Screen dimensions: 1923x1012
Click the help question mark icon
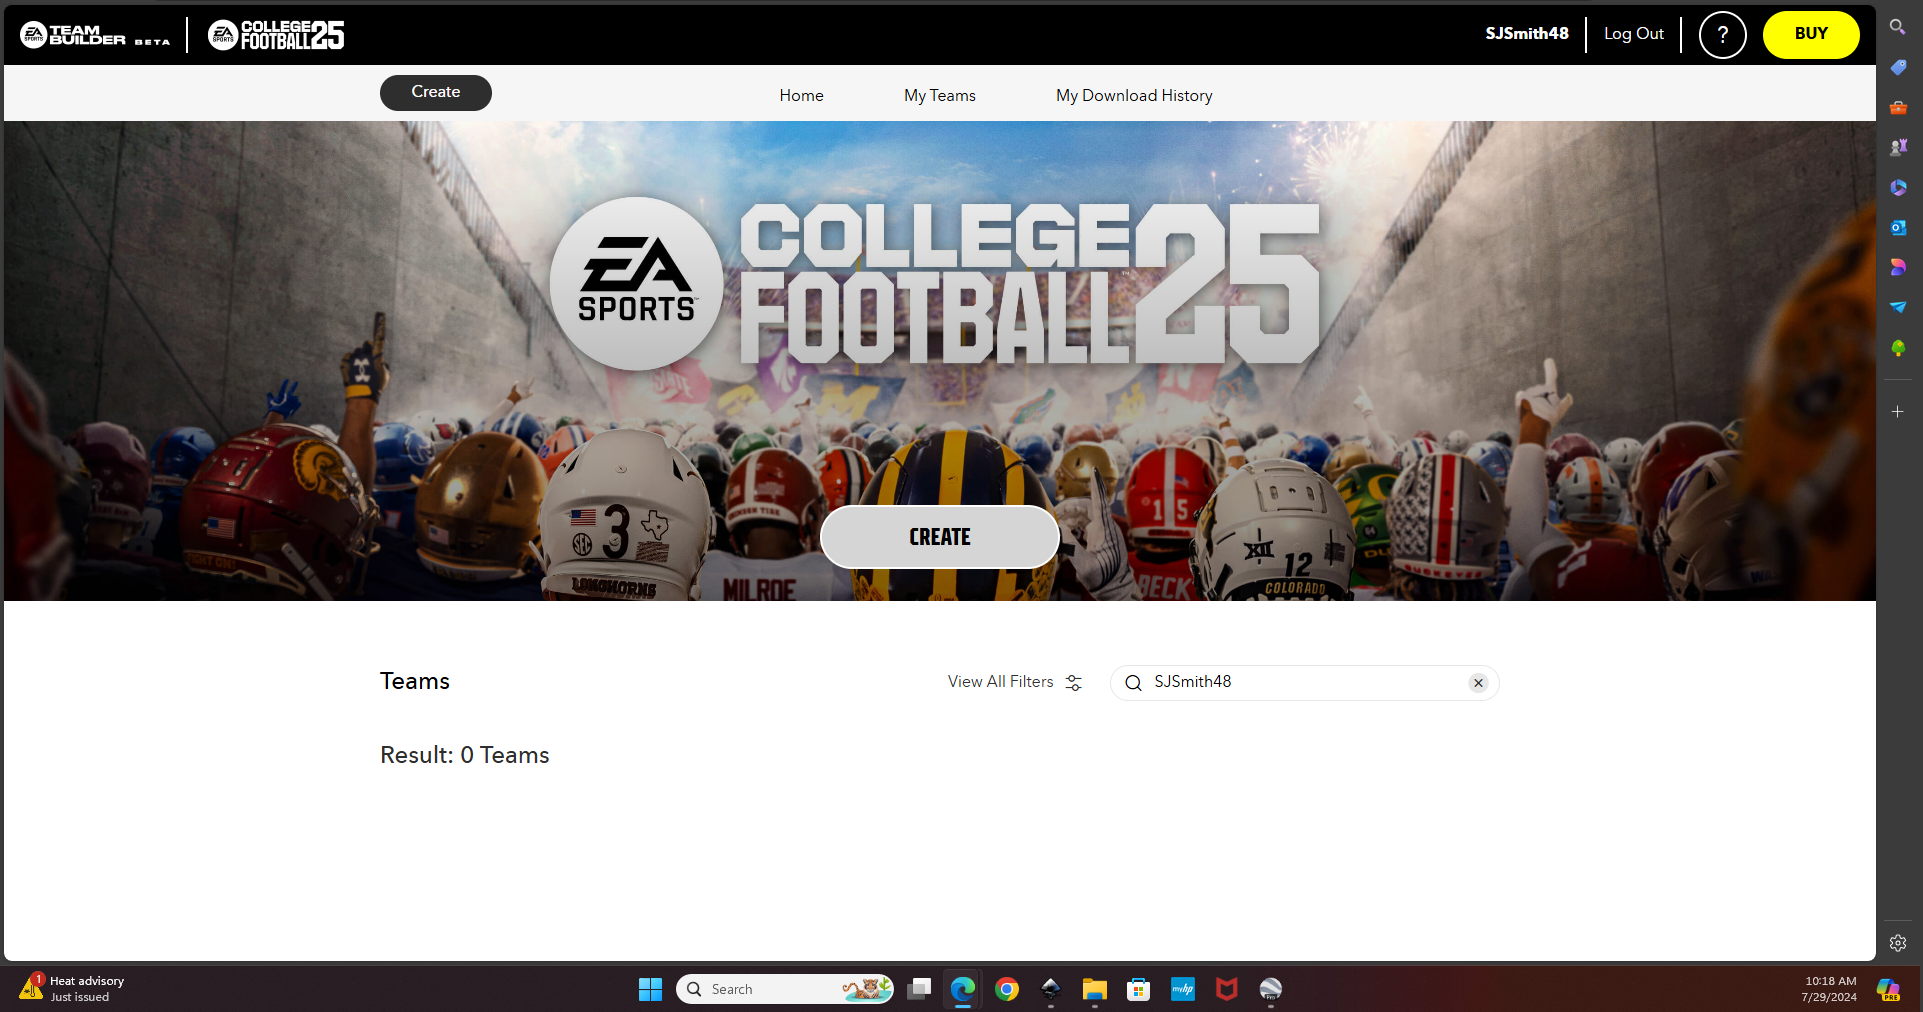1722,35
